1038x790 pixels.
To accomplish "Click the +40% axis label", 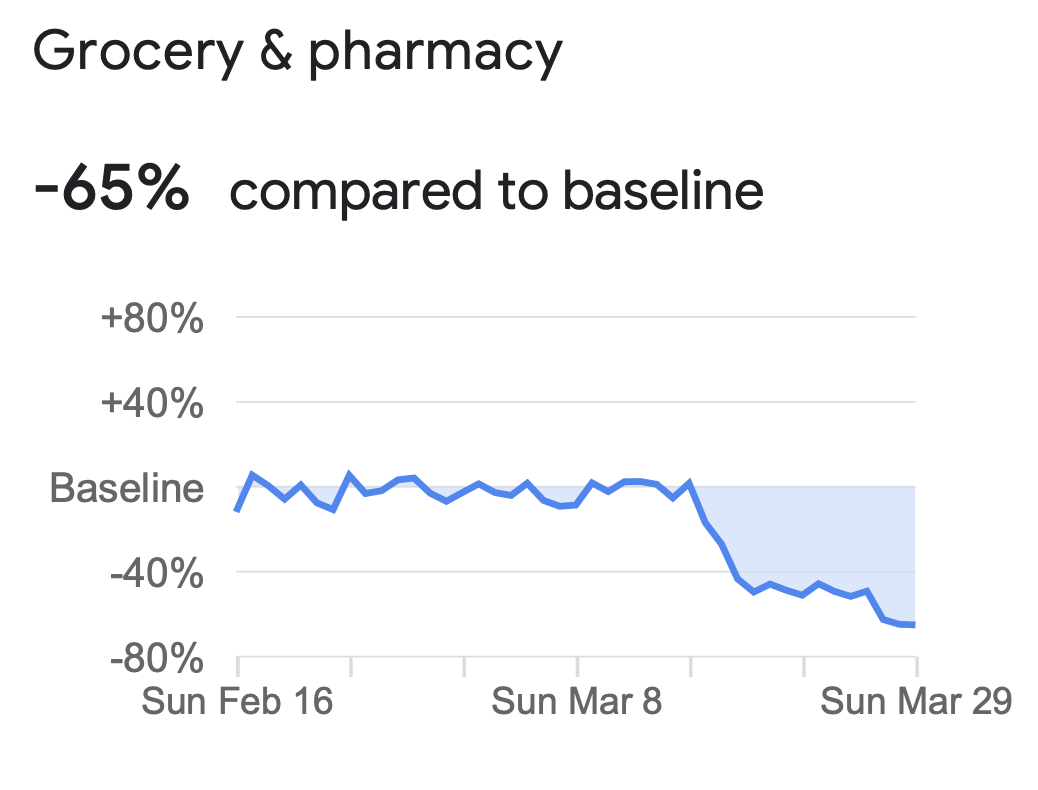I will 152,403.
